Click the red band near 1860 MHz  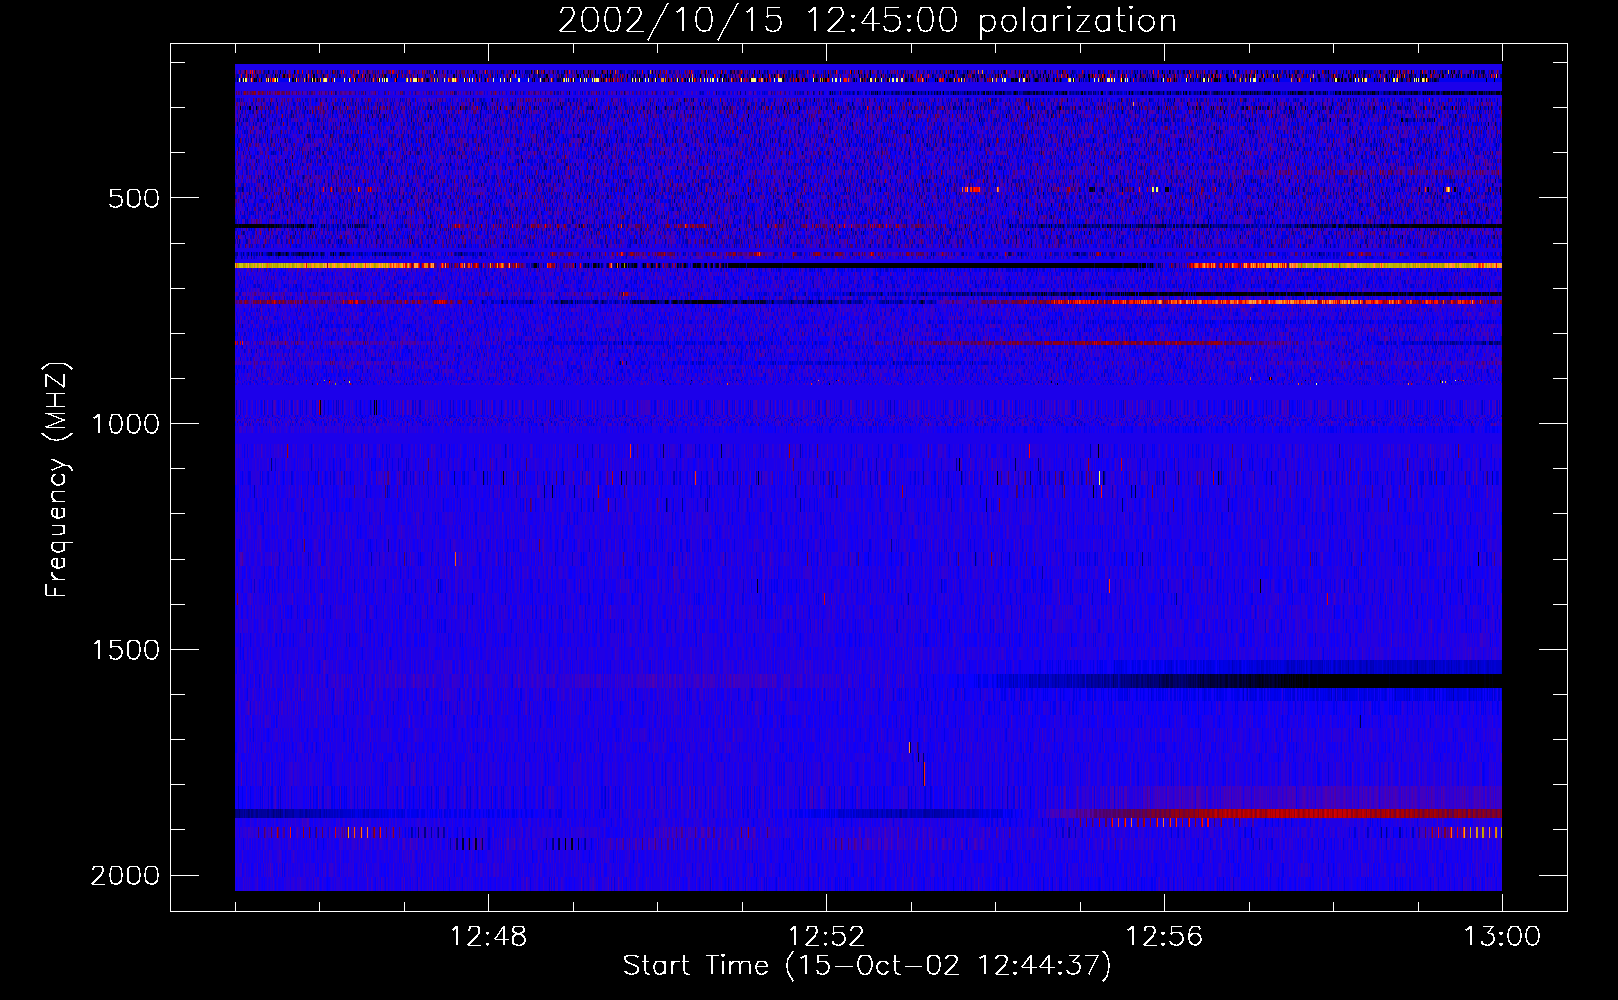(x=1275, y=813)
